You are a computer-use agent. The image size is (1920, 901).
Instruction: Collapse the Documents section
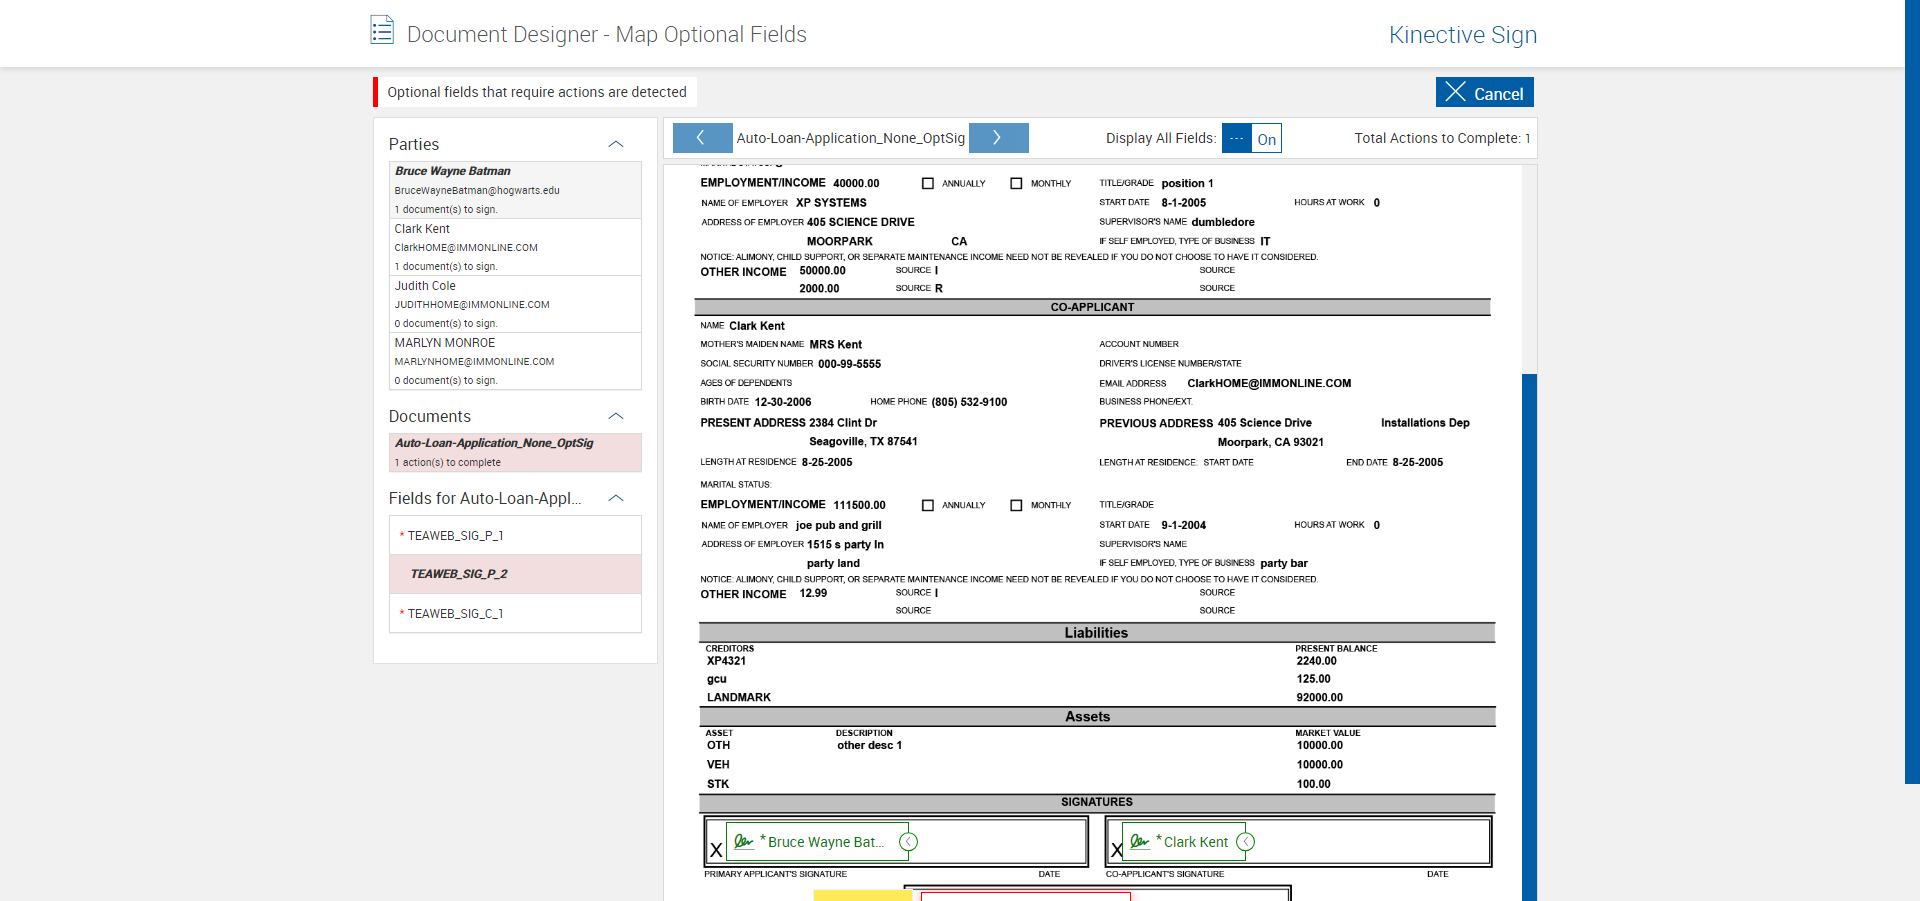pos(616,416)
